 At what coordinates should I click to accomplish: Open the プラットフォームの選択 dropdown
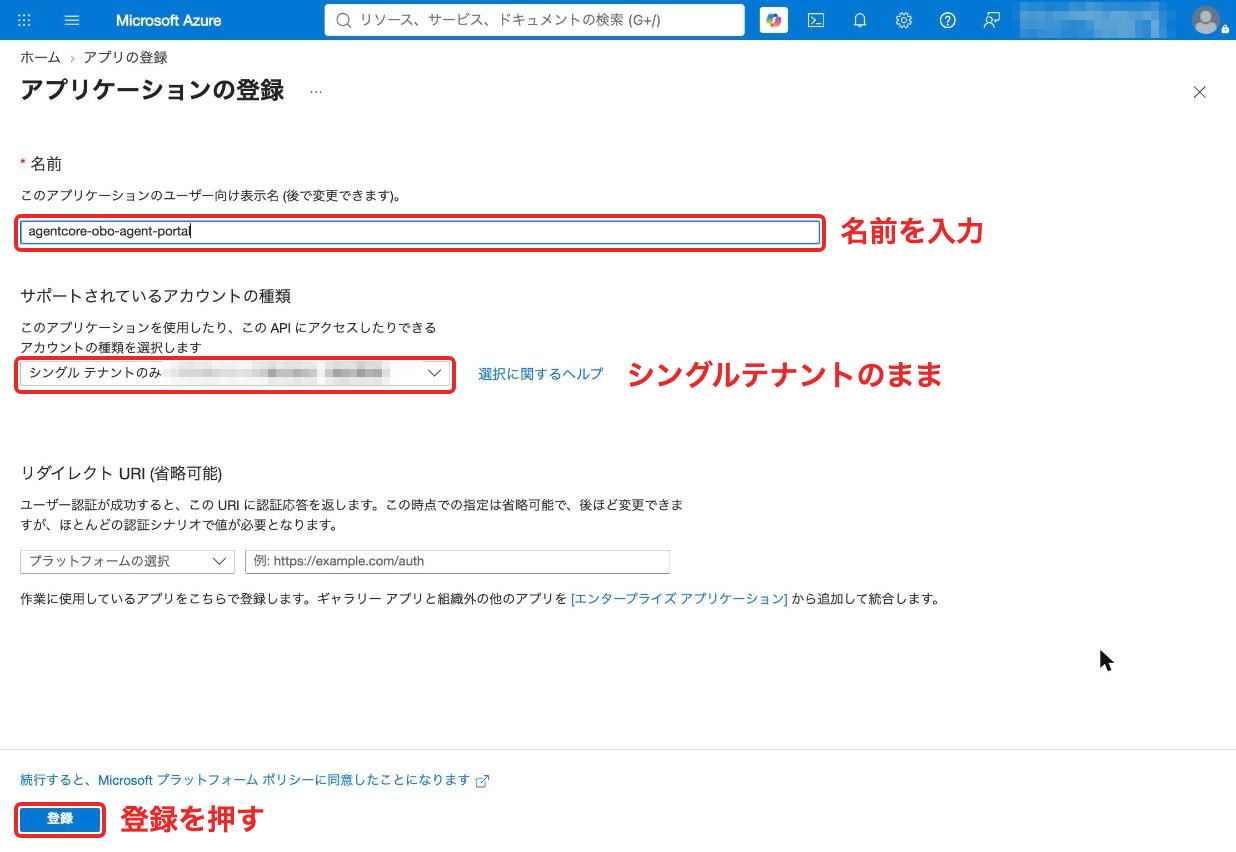click(127, 561)
